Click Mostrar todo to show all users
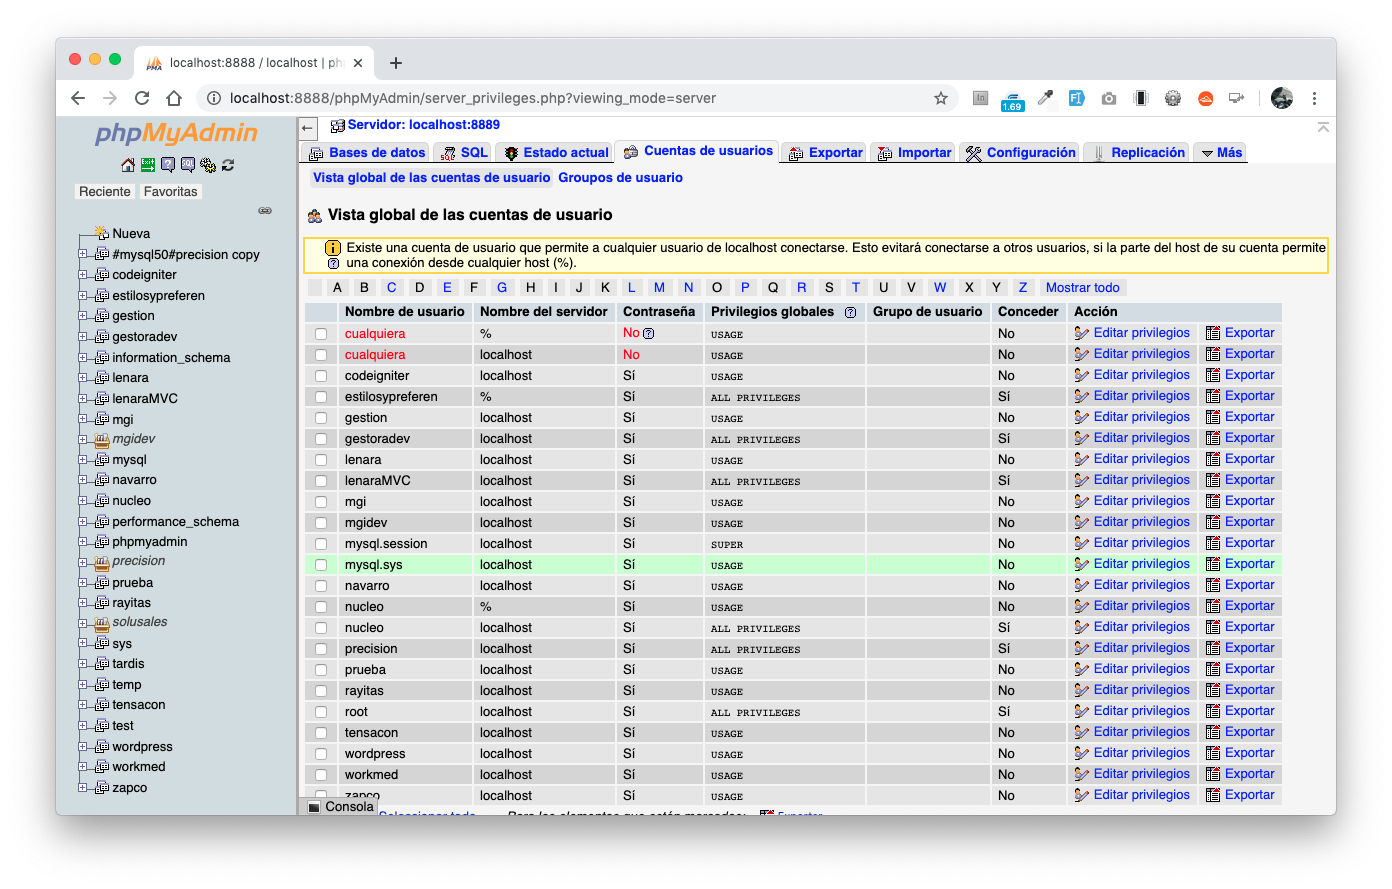The height and width of the screenshot is (889, 1392). coord(1082,288)
